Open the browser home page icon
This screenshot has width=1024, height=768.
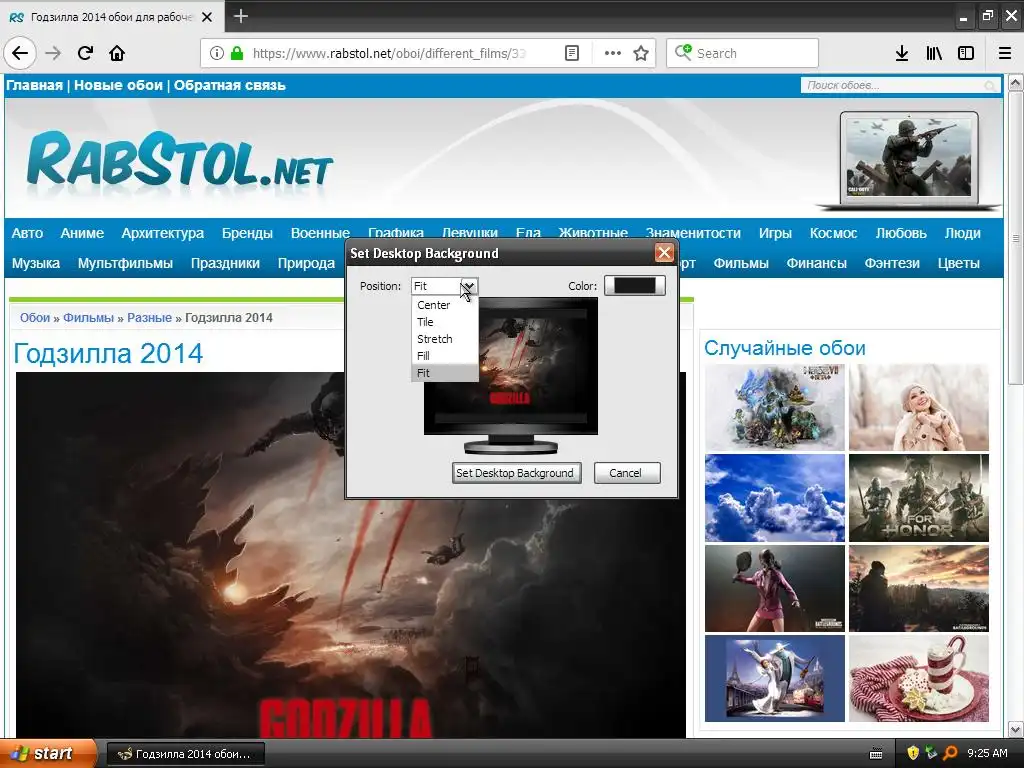tap(117, 53)
